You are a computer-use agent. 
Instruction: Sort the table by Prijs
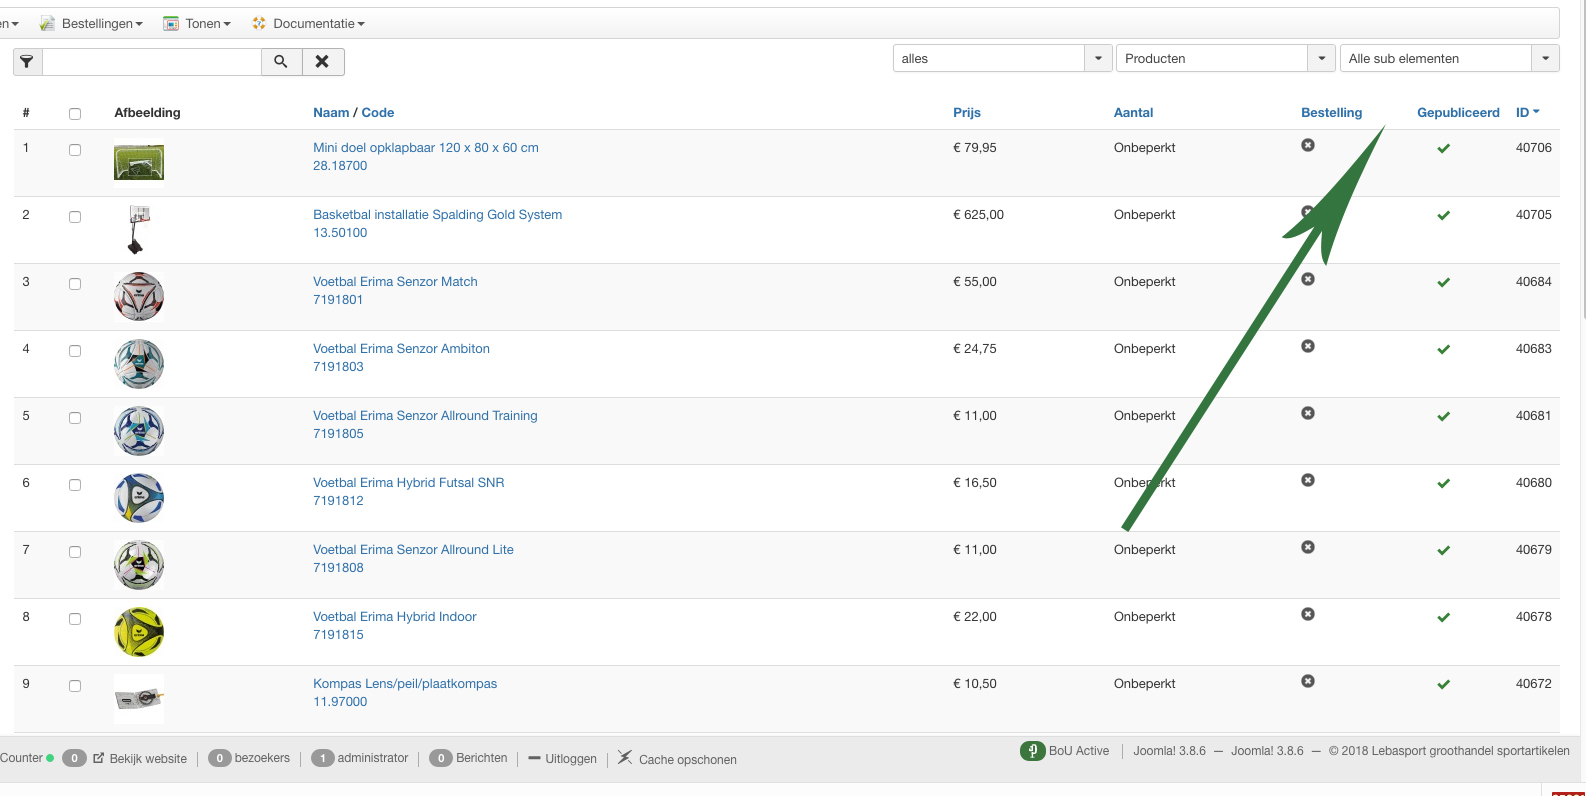(967, 113)
